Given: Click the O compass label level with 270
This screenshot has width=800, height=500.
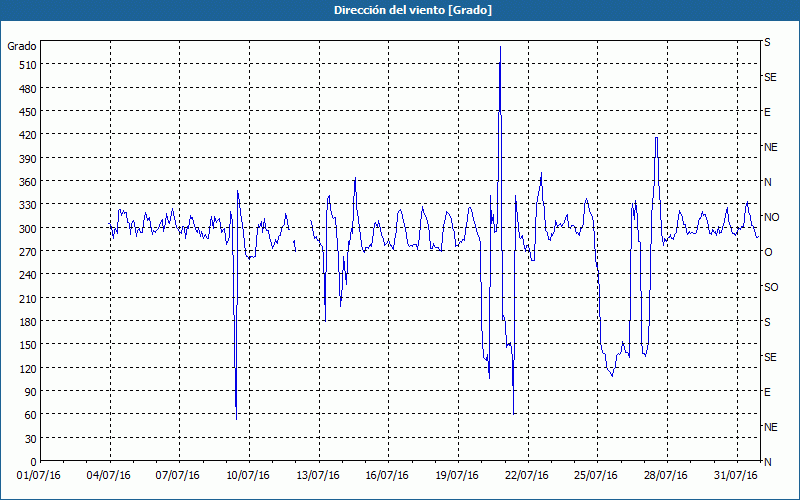Looking at the screenshot, I should point(768,252).
